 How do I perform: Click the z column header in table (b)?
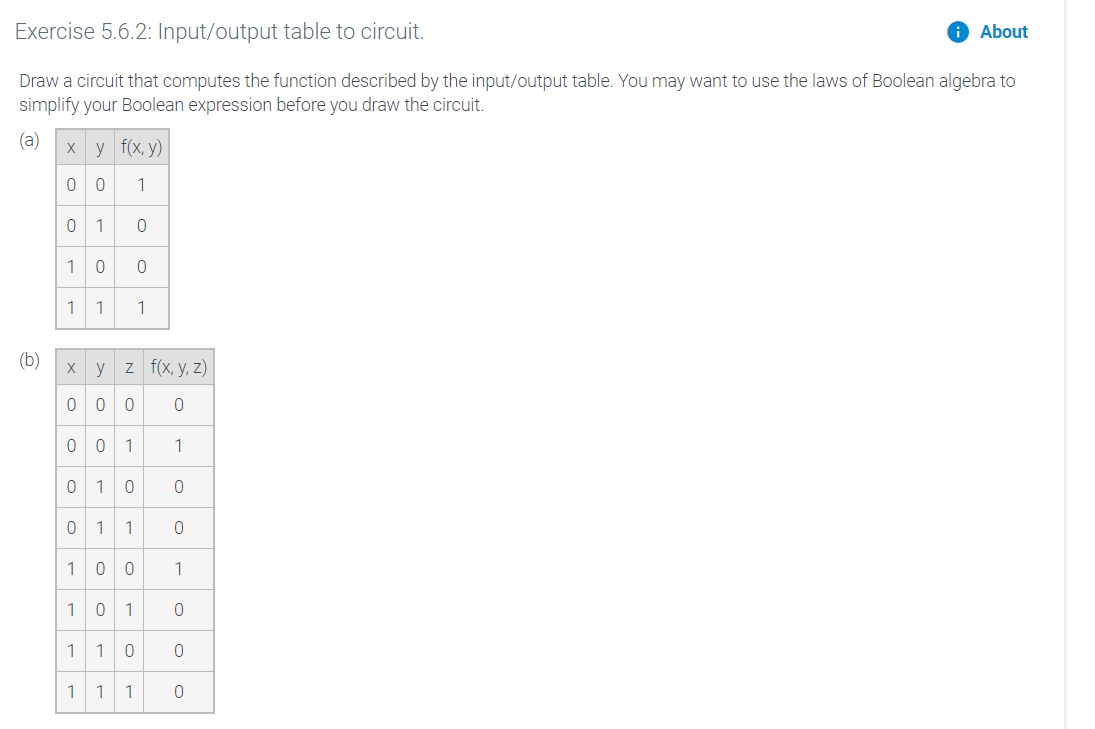pyautogui.click(x=128, y=366)
